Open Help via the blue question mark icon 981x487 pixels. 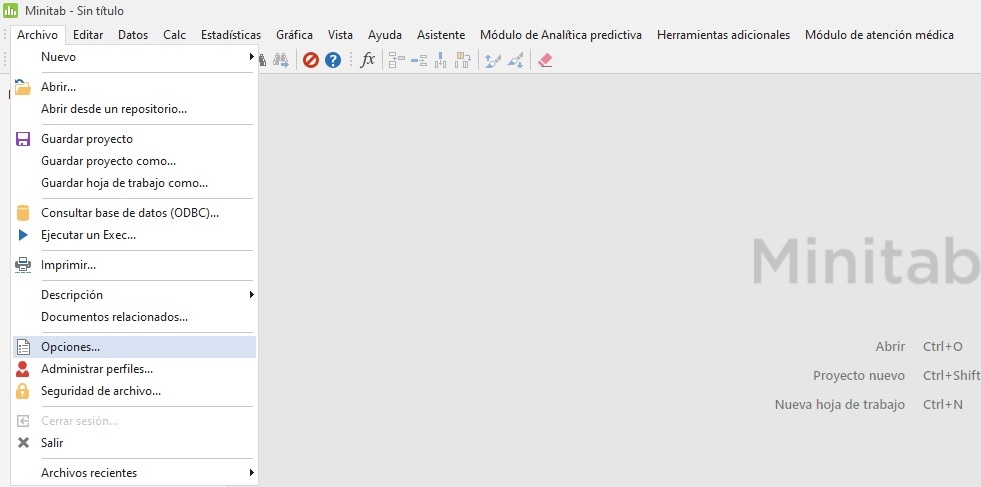333,60
